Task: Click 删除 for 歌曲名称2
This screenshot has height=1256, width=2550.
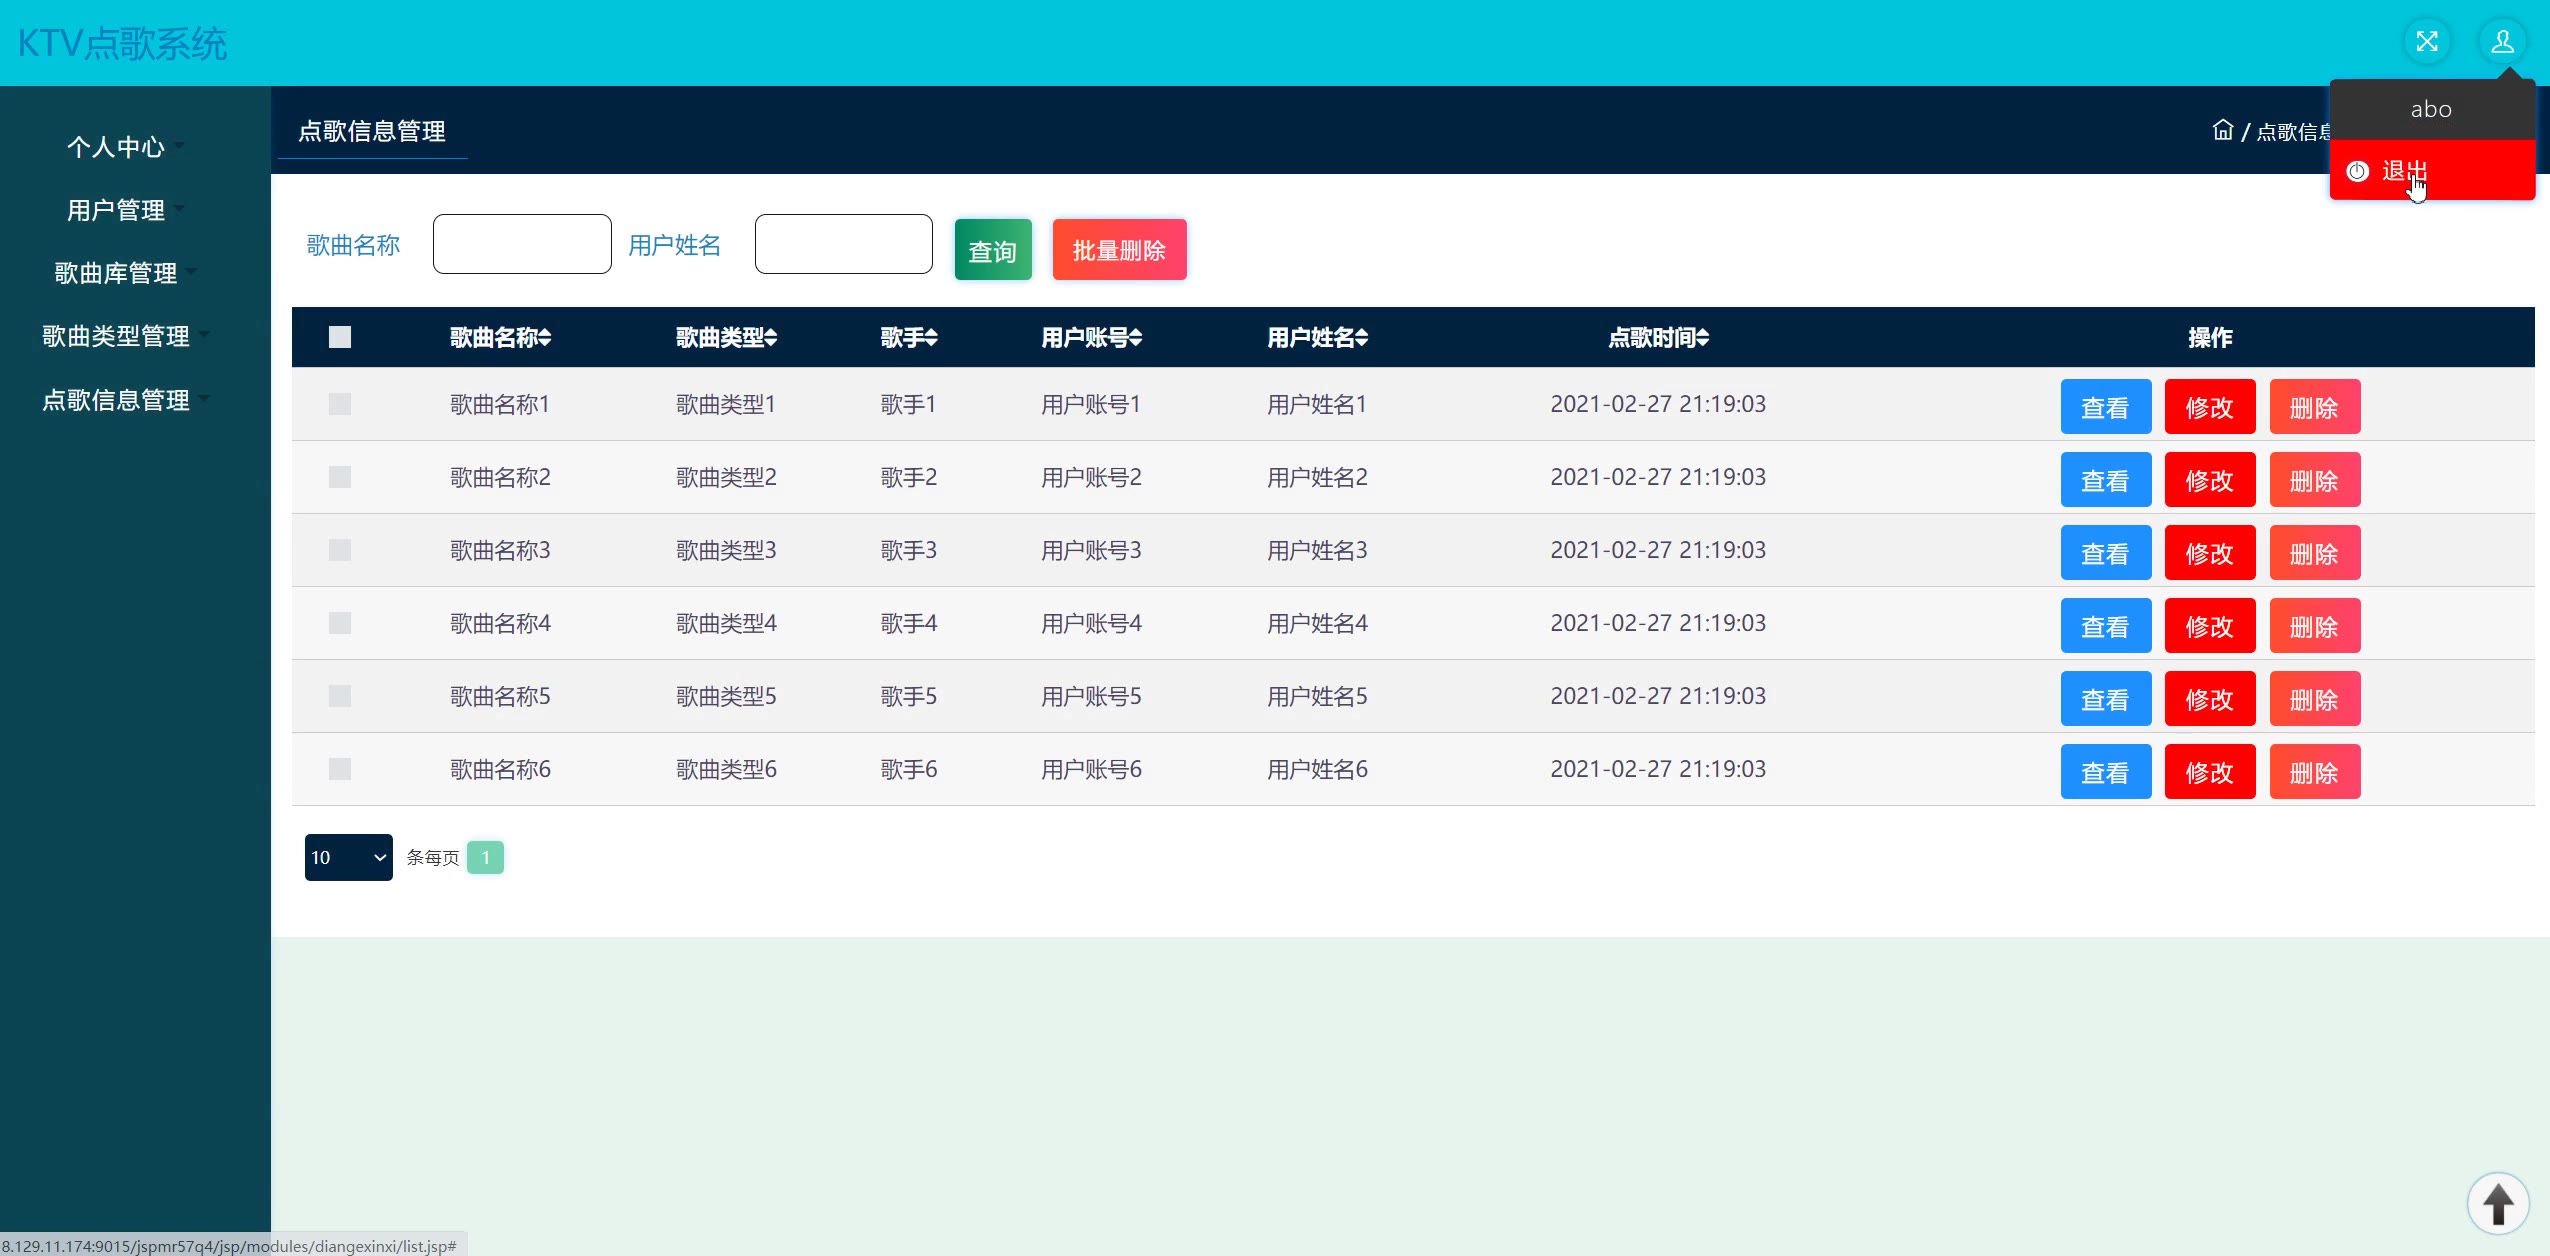Action: (2315, 479)
